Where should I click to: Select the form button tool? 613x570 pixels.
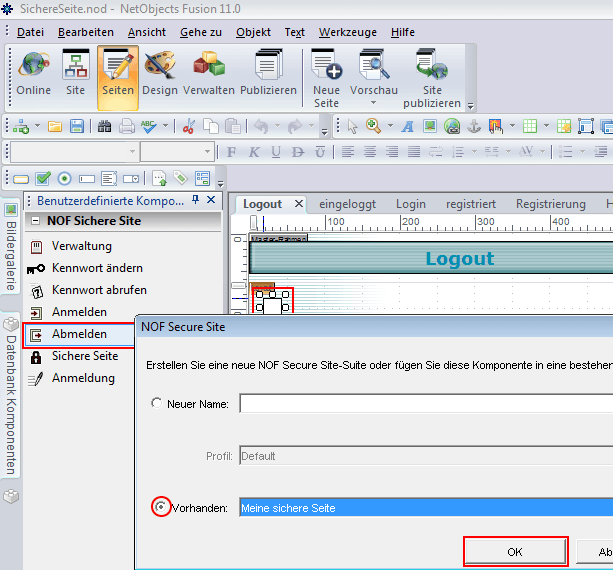click(21, 179)
